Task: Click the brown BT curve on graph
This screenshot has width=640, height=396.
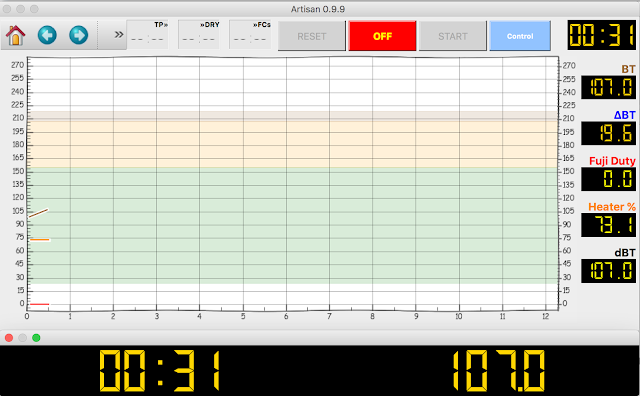Action: click(x=38, y=213)
